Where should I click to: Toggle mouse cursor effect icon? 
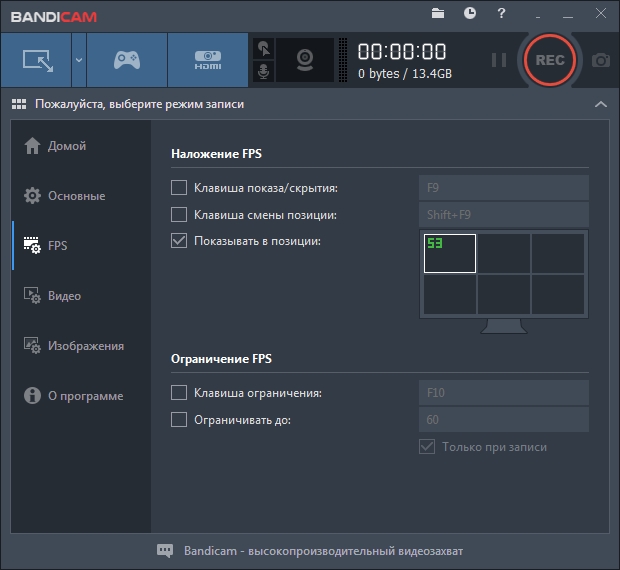point(263,48)
